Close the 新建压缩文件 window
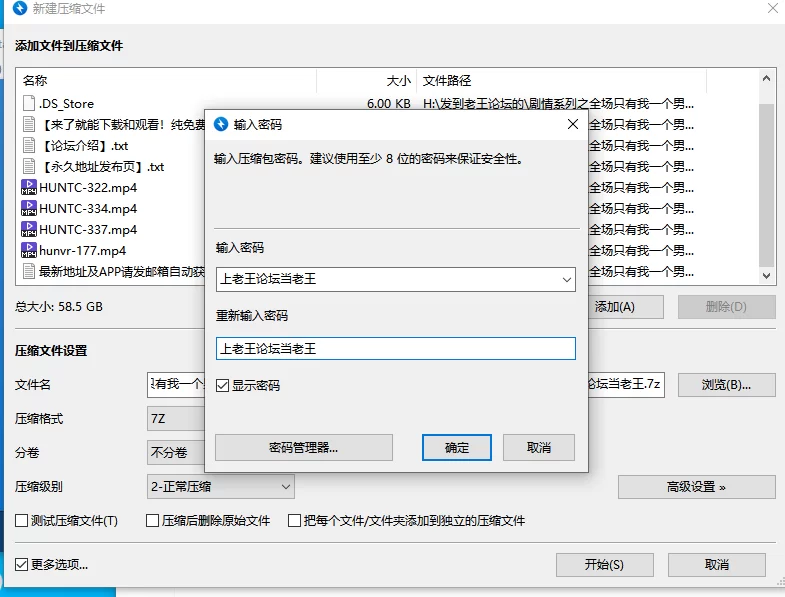Image resolution: width=785 pixels, height=597 pixels. click(773, 8)
